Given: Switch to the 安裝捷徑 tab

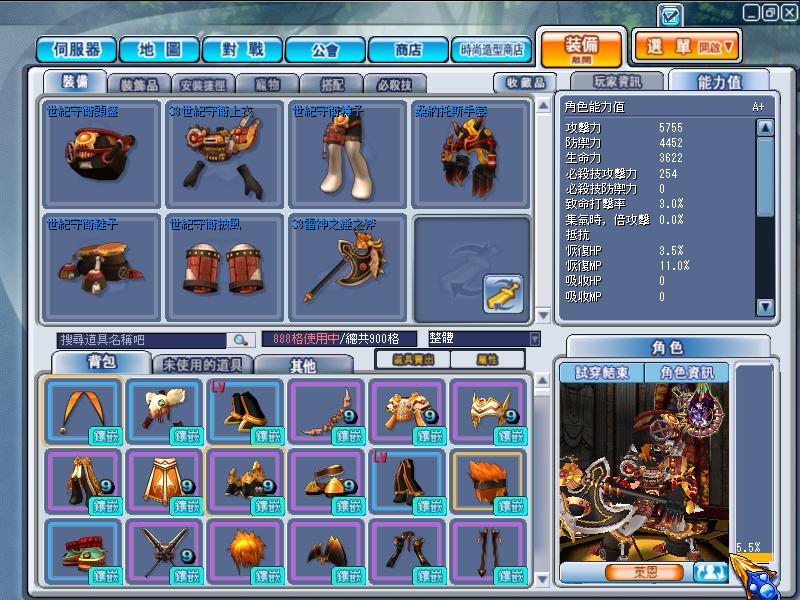Looking at the screenshot, I should point(203,85).
